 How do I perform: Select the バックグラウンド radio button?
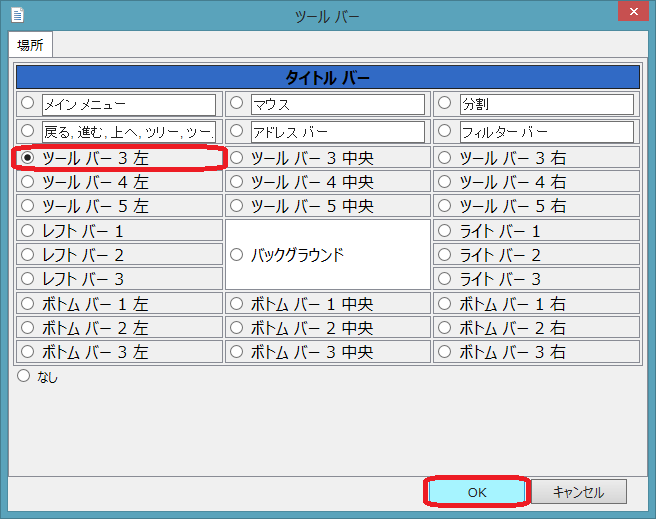[237, 255]
